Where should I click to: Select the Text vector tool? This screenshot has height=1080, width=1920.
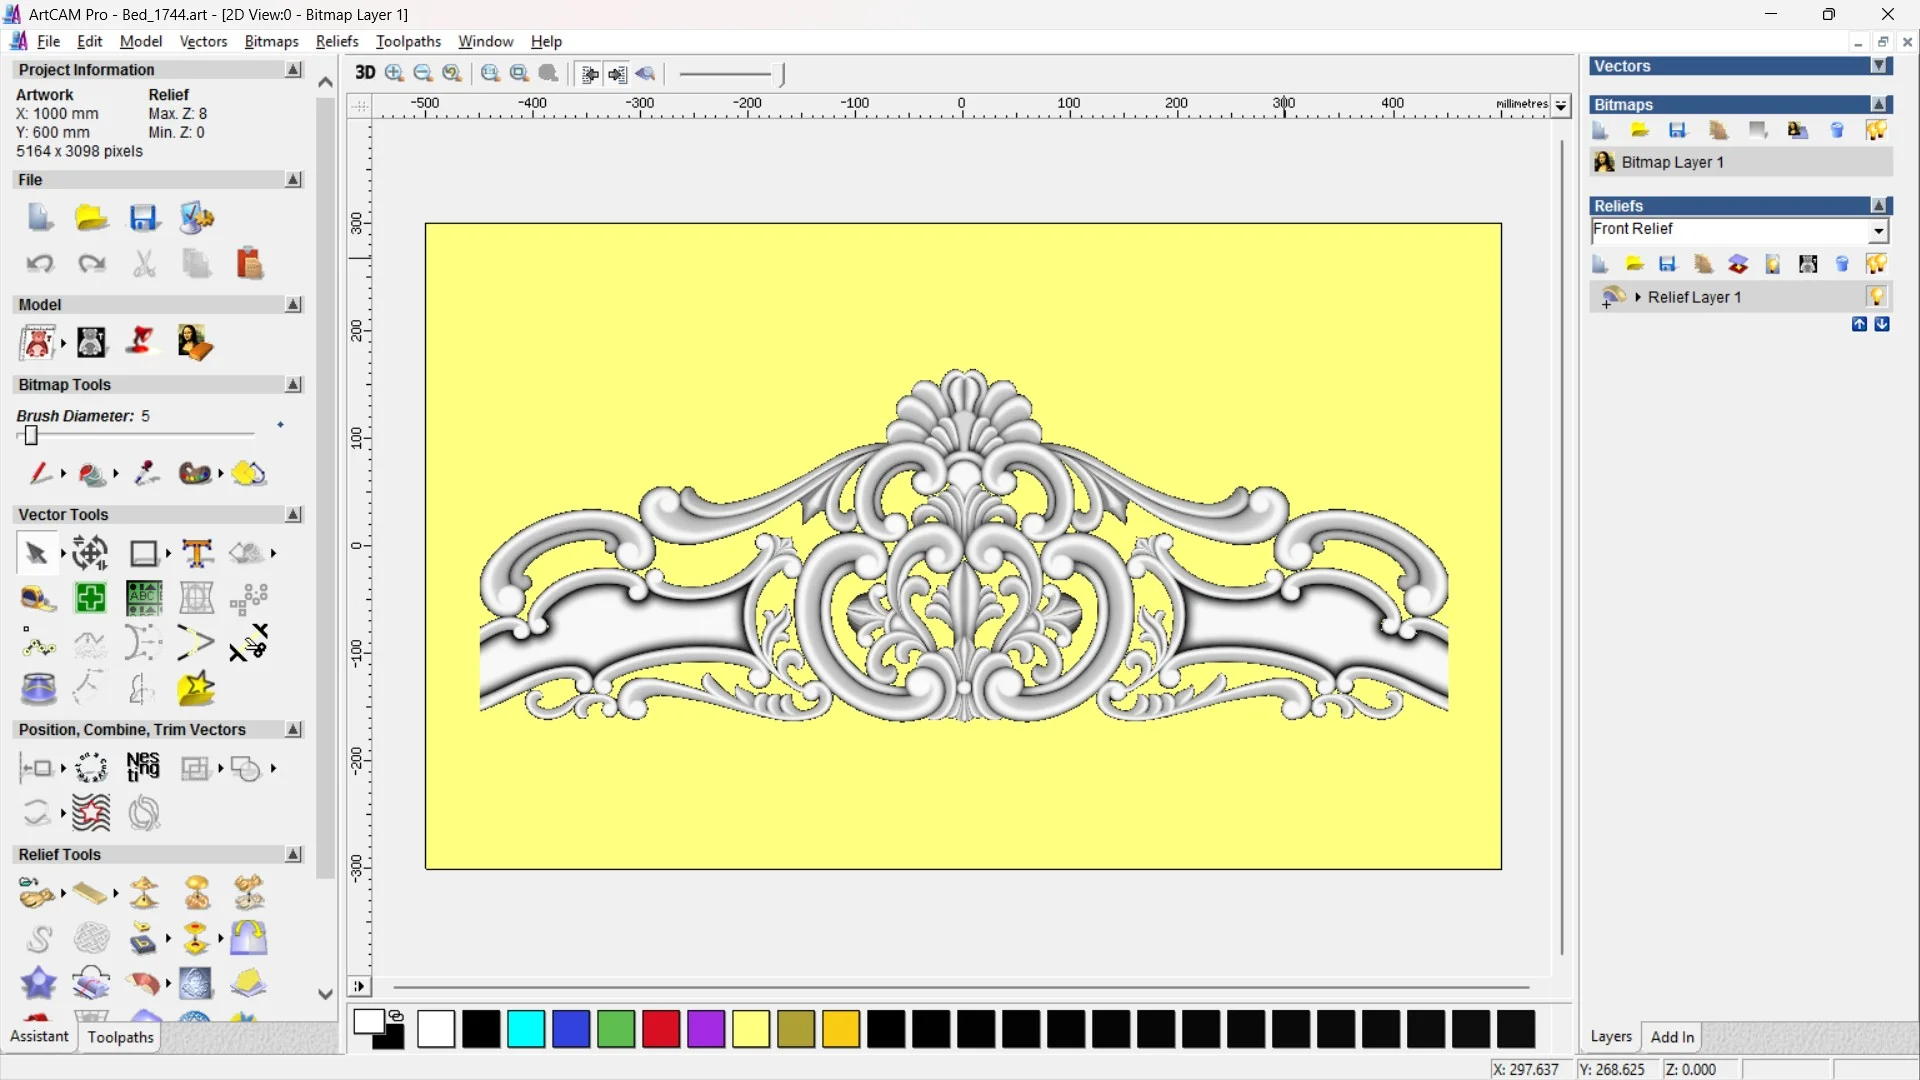(x=197, y=553)
